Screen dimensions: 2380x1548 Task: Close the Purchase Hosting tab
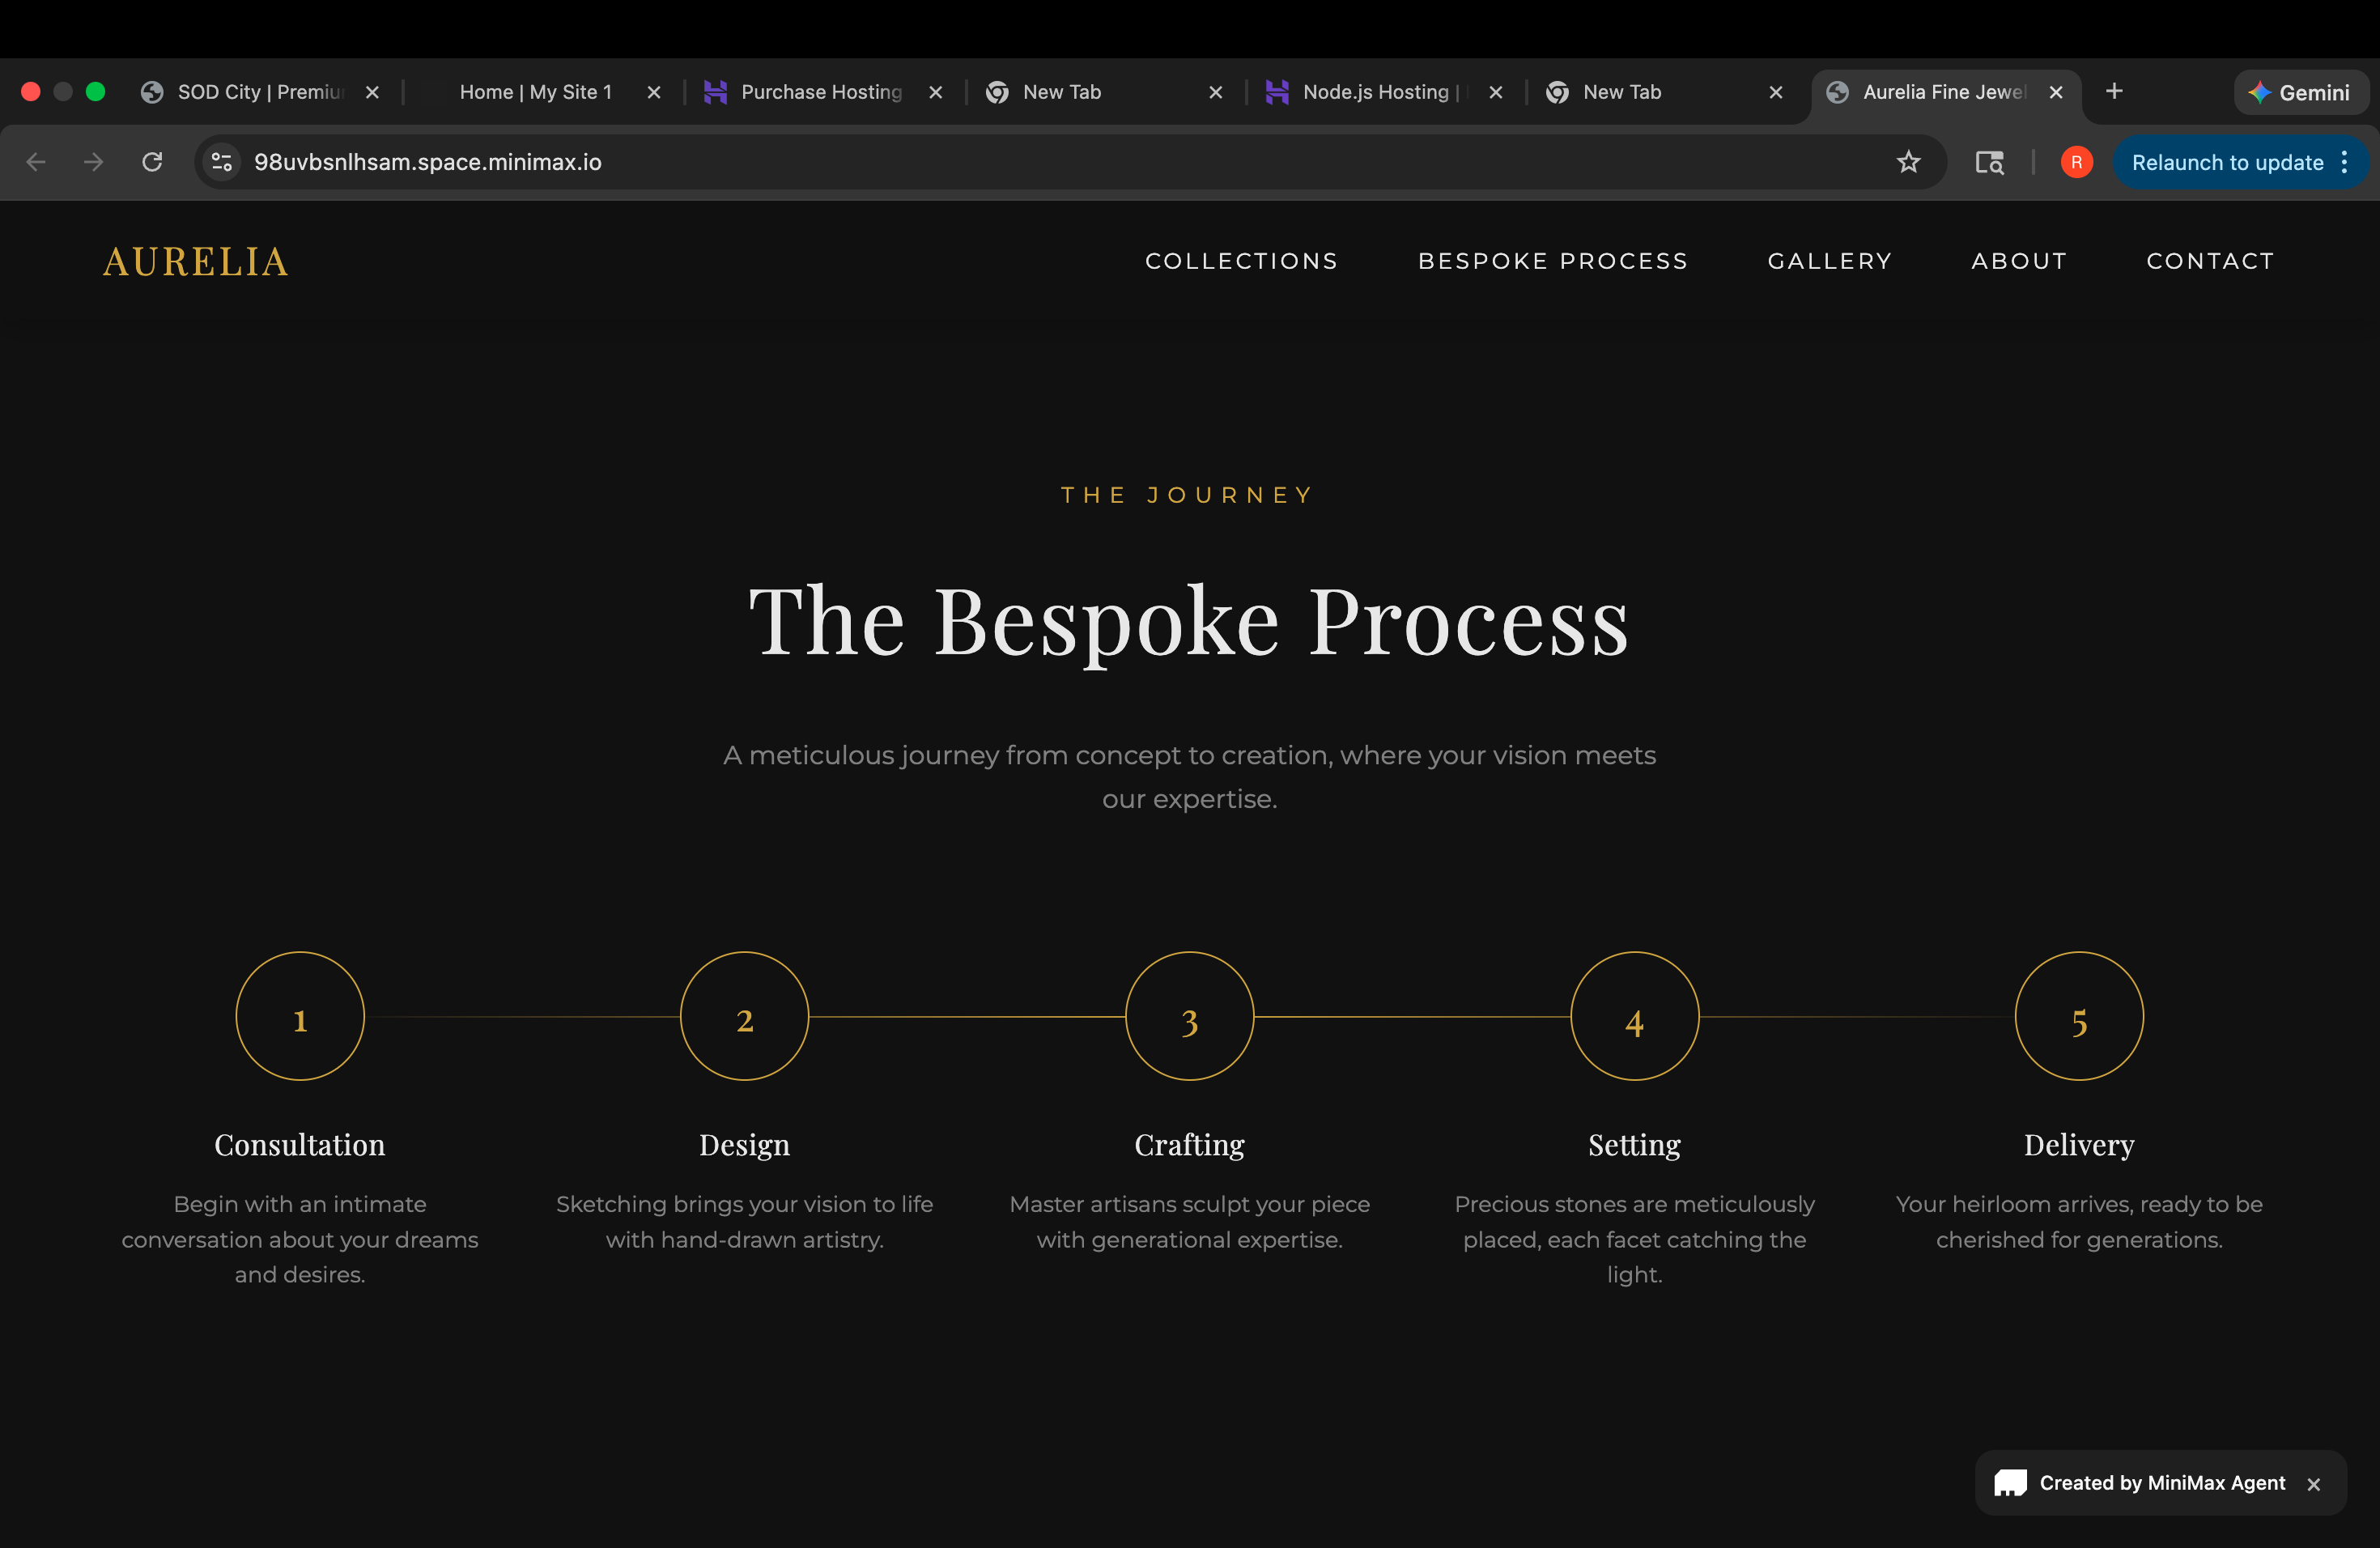(936, 92)
